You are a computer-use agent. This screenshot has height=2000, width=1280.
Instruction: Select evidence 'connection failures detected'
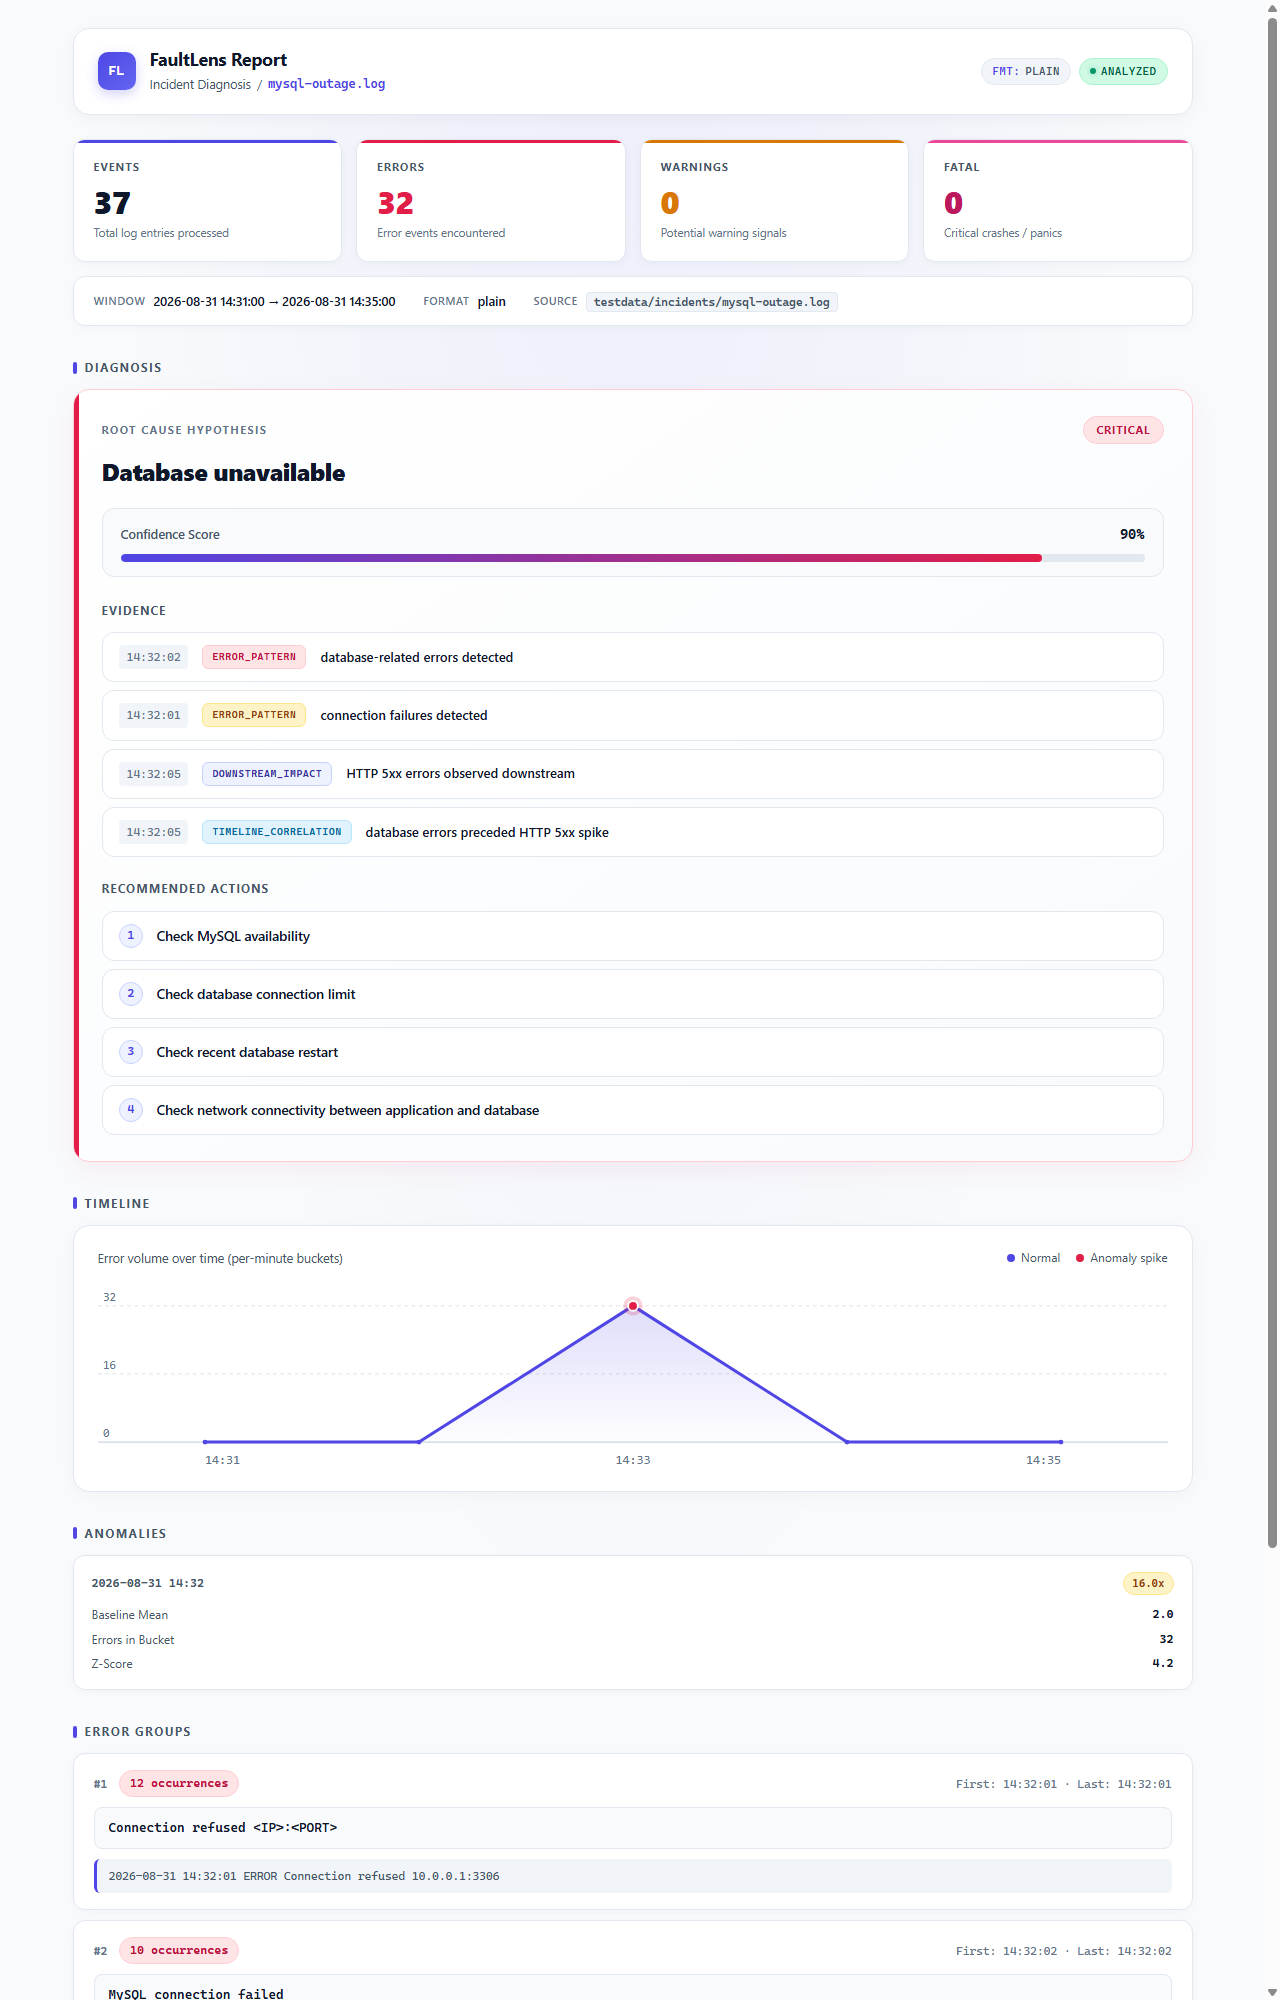(x=632, y=715)
